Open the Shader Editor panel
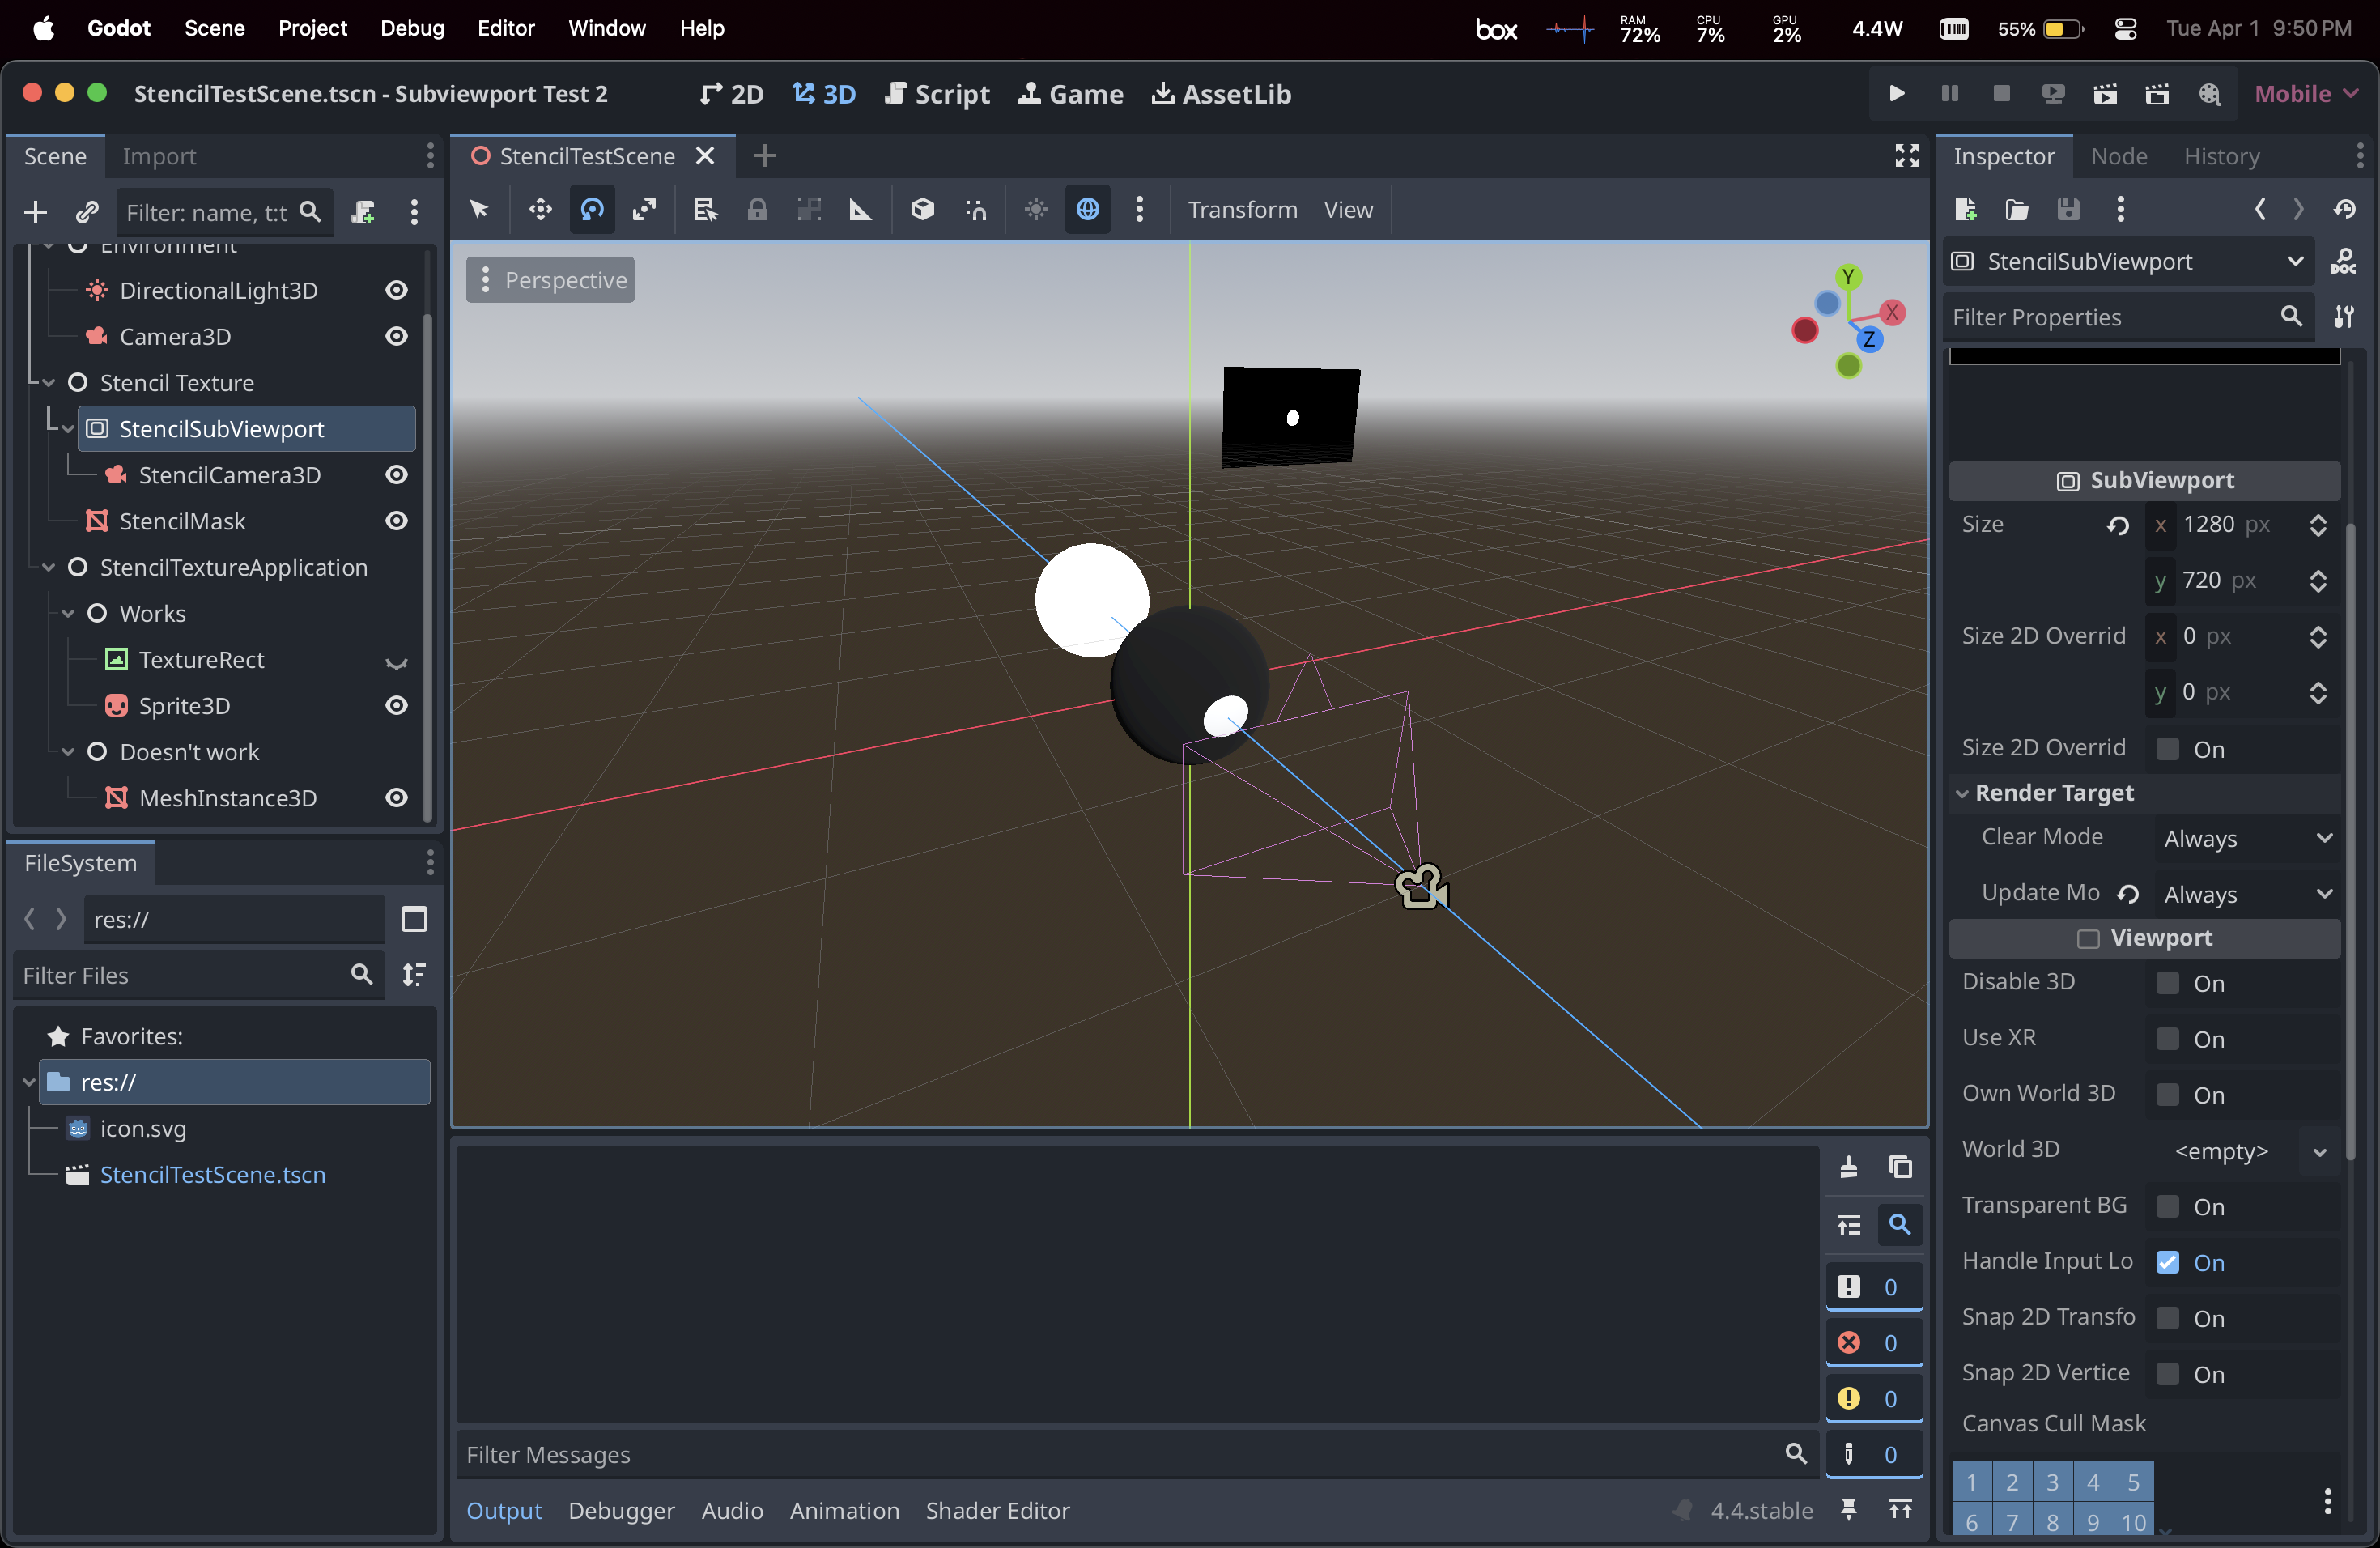Viewport: 2380px width, 1548px height. pyautogui.click(x=997, y=1510)
